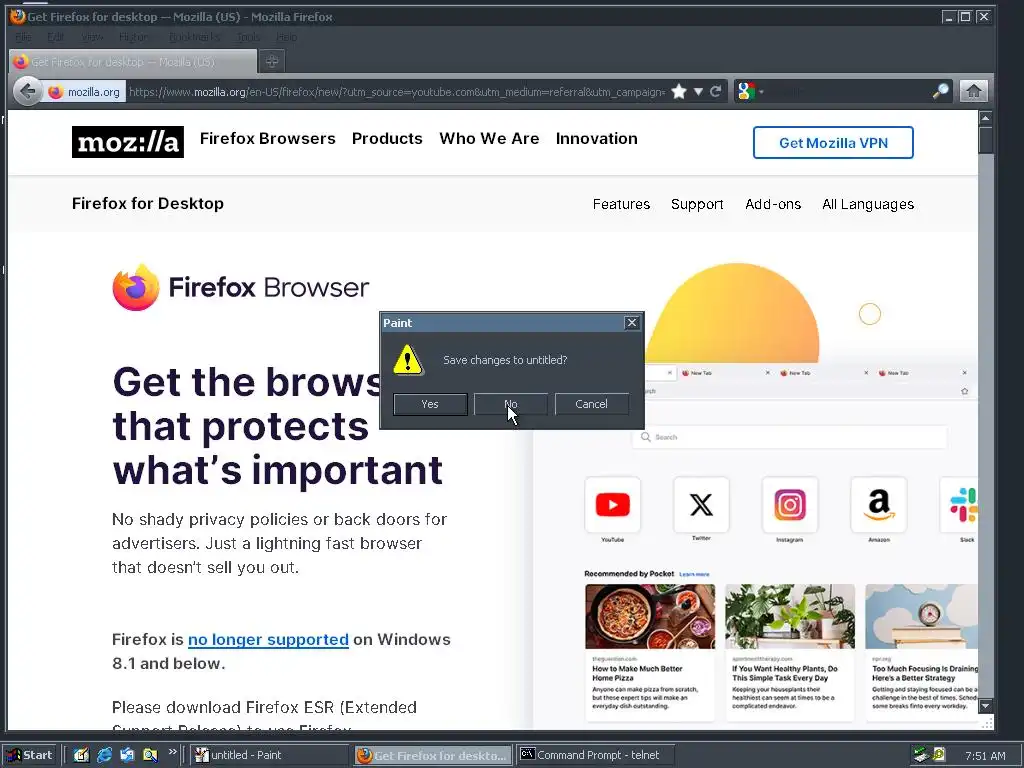Image resolution: width=1024 pixels, height=768 pixels.
Task: Open a new tab with plus button
Action: [x=272, y=61]
